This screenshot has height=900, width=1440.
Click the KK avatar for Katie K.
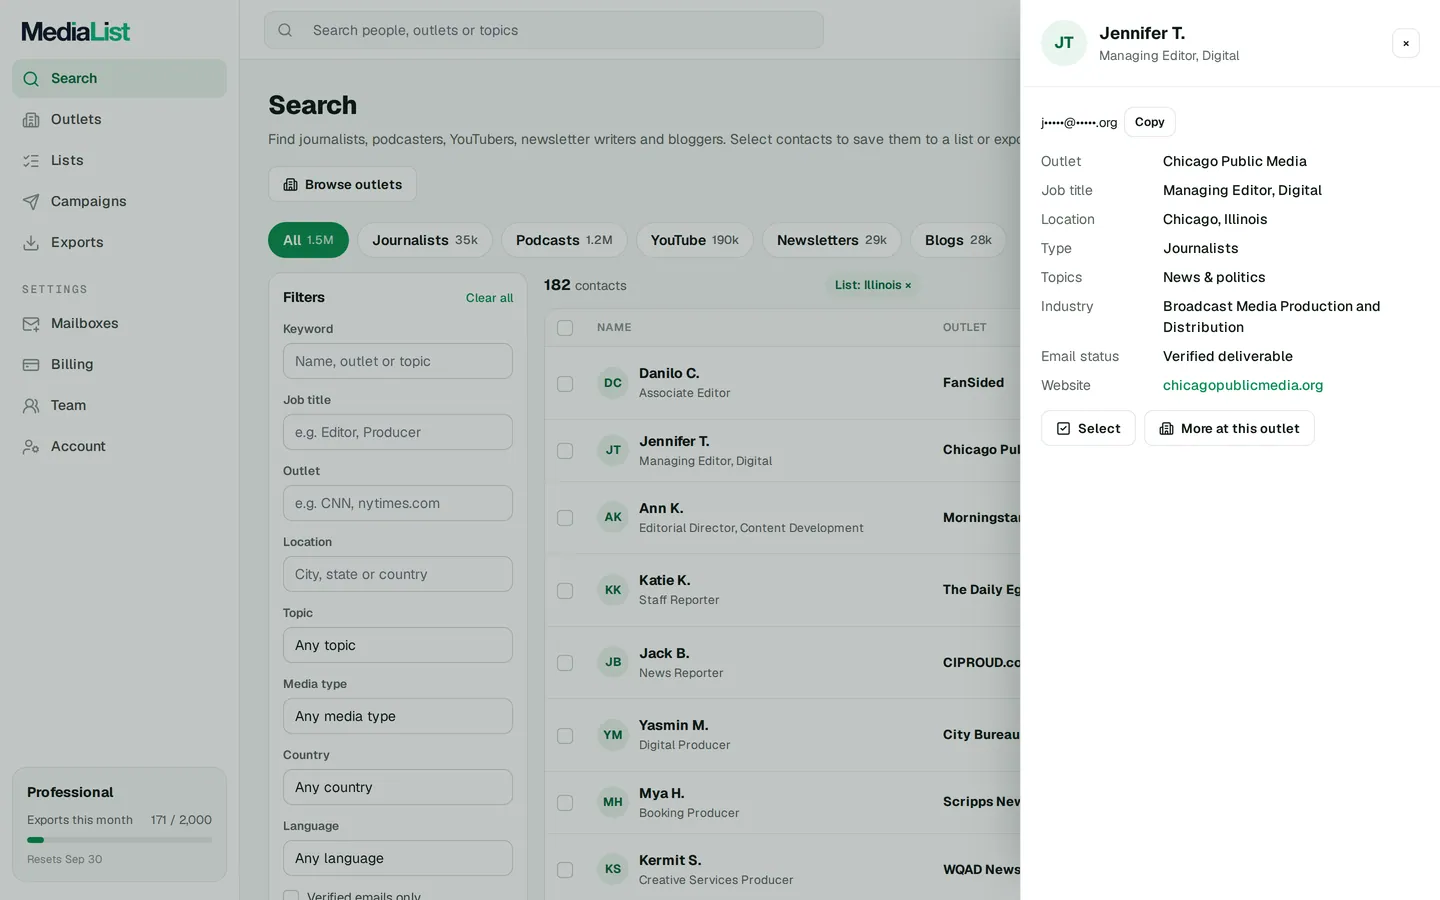tap(613, 590)
